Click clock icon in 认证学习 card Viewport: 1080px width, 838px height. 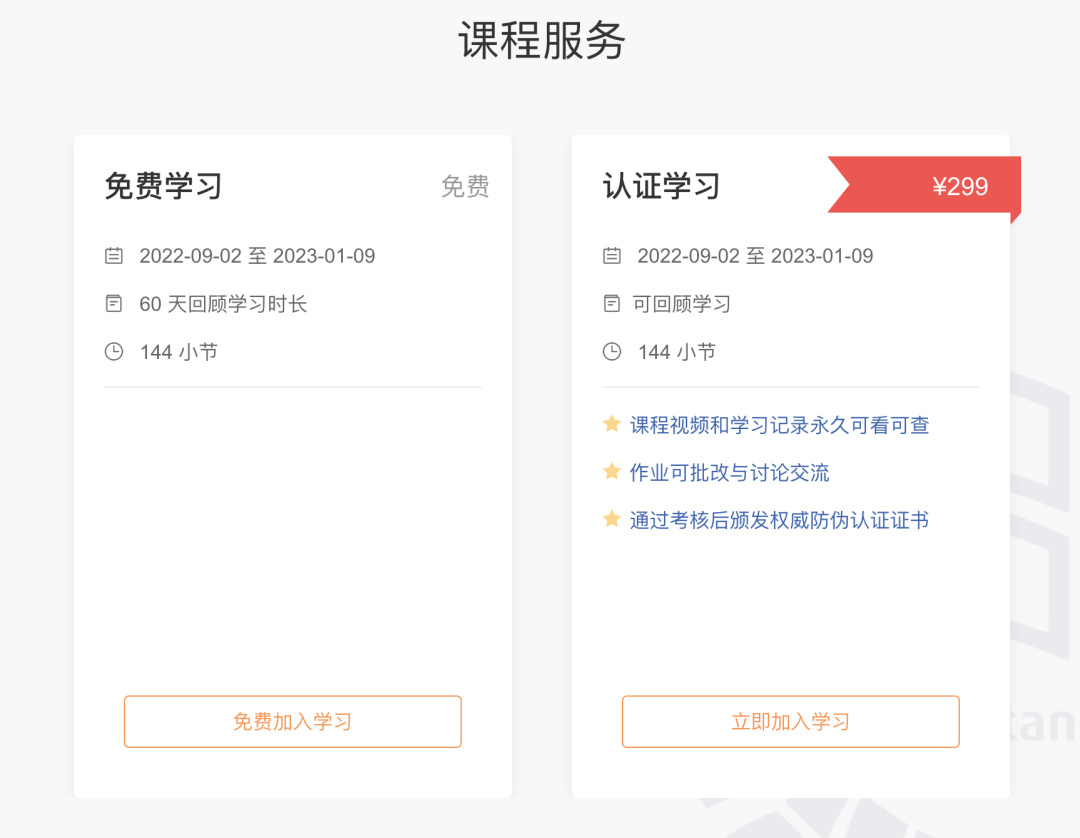point(612,351)
